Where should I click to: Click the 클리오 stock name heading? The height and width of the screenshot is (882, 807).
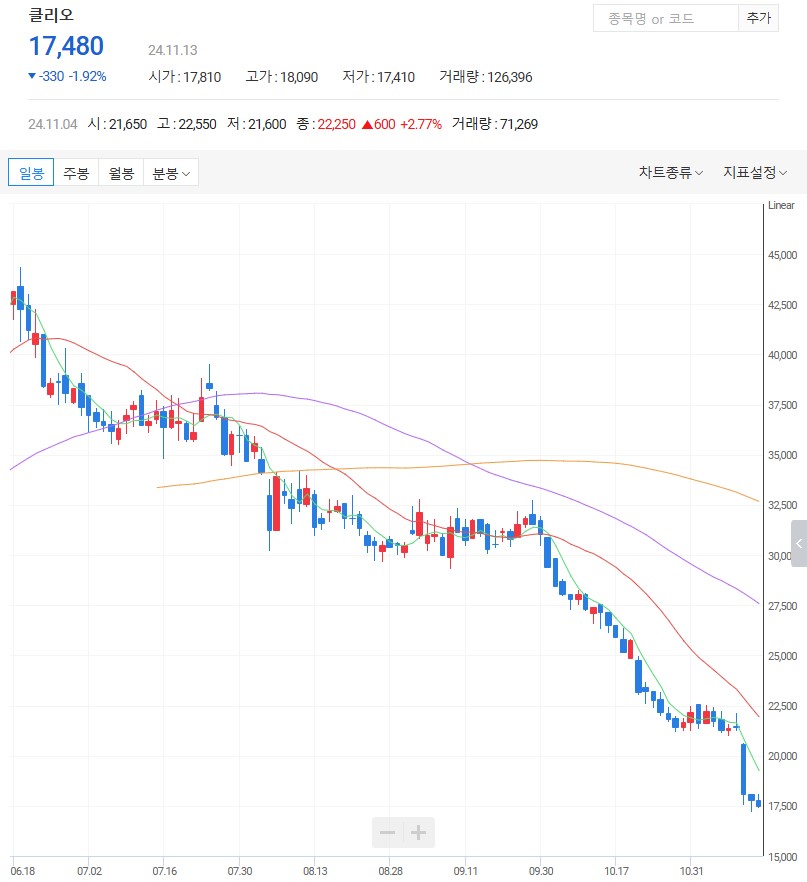pyautogui.click(x=51, y=16)
